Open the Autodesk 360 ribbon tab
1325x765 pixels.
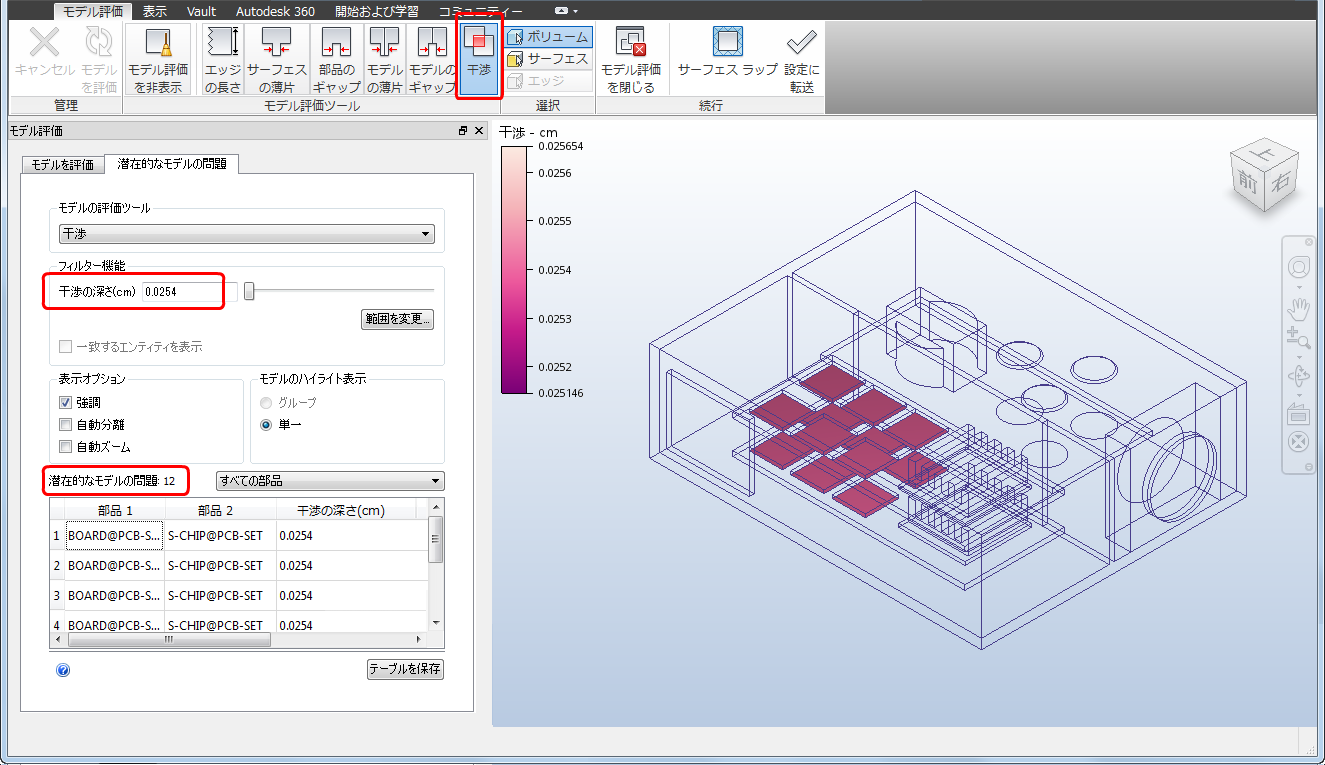(275, 11)
